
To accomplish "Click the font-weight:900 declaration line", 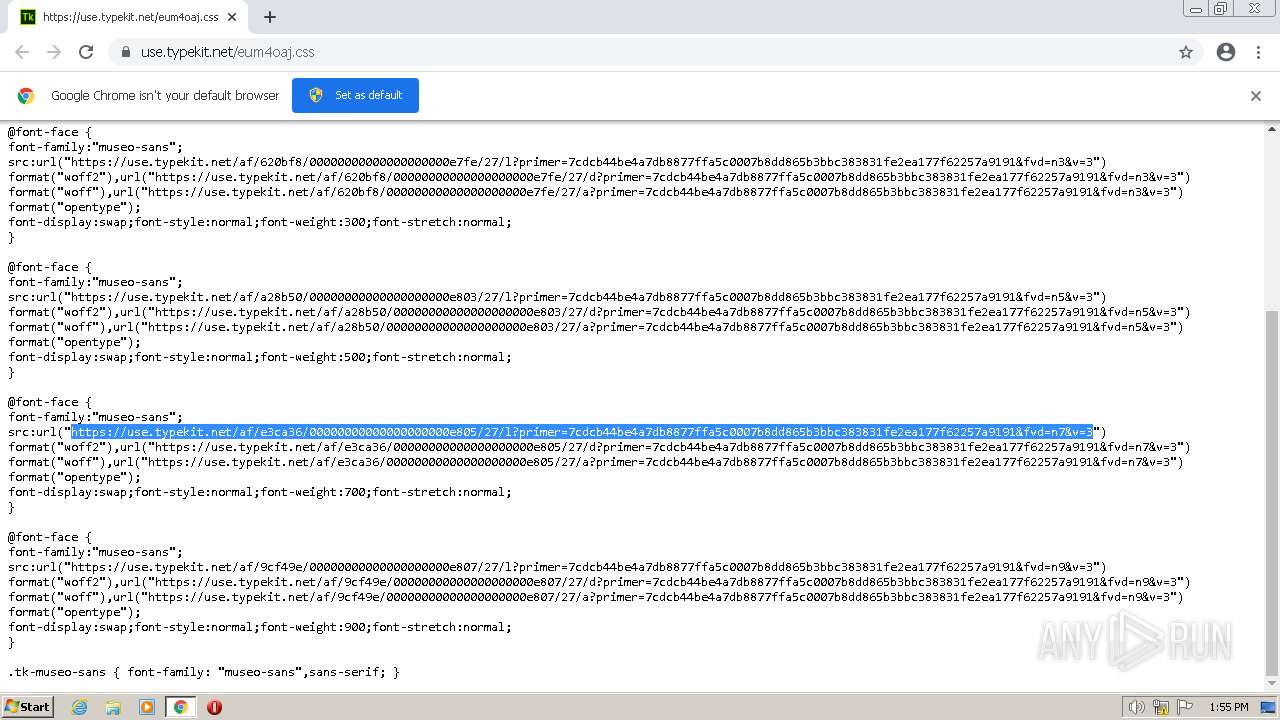I will click(260, 627).
